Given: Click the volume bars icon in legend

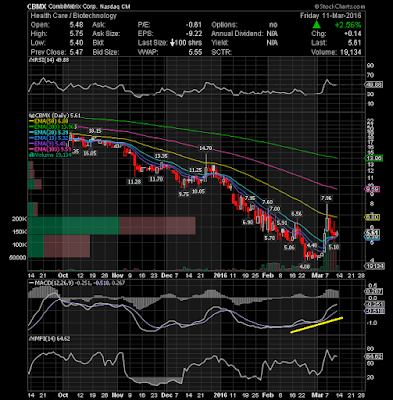Looking at the screenshot, I should point(30,155).
